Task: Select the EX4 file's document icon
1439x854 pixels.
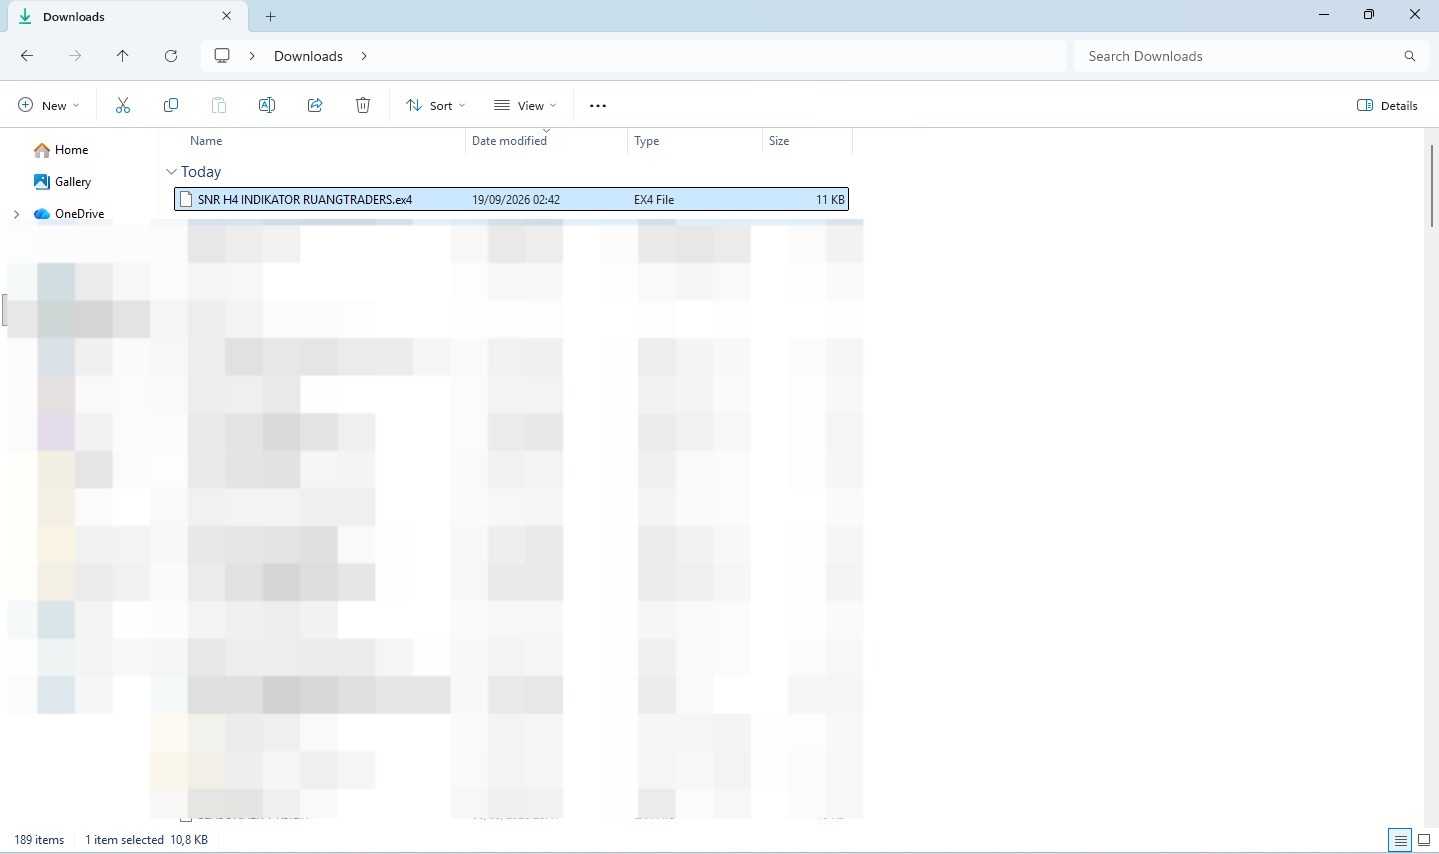Action: click(186, 199)
